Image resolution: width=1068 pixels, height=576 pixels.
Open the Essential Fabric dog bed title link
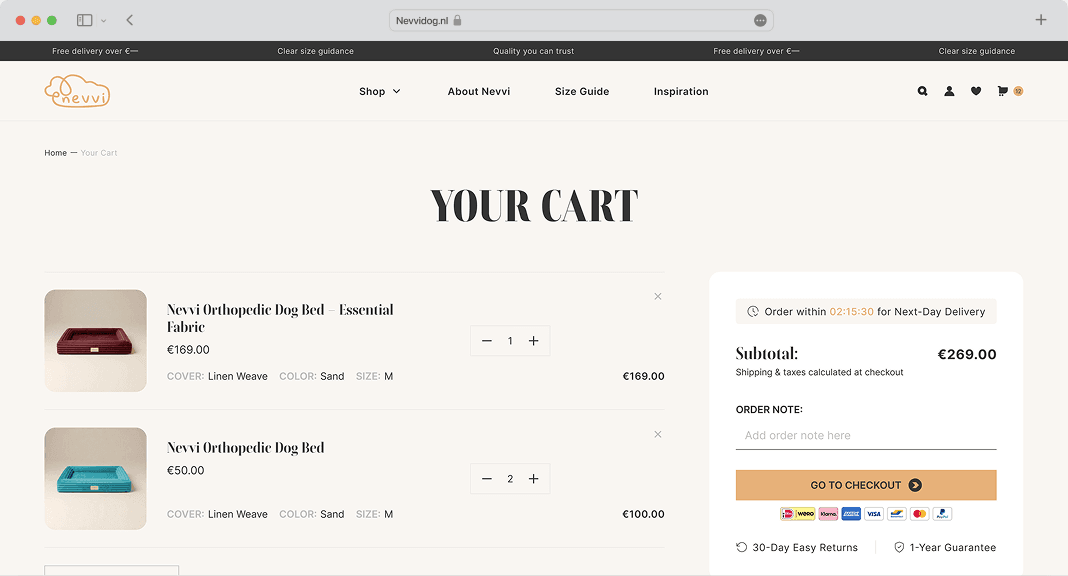(280, 318)
